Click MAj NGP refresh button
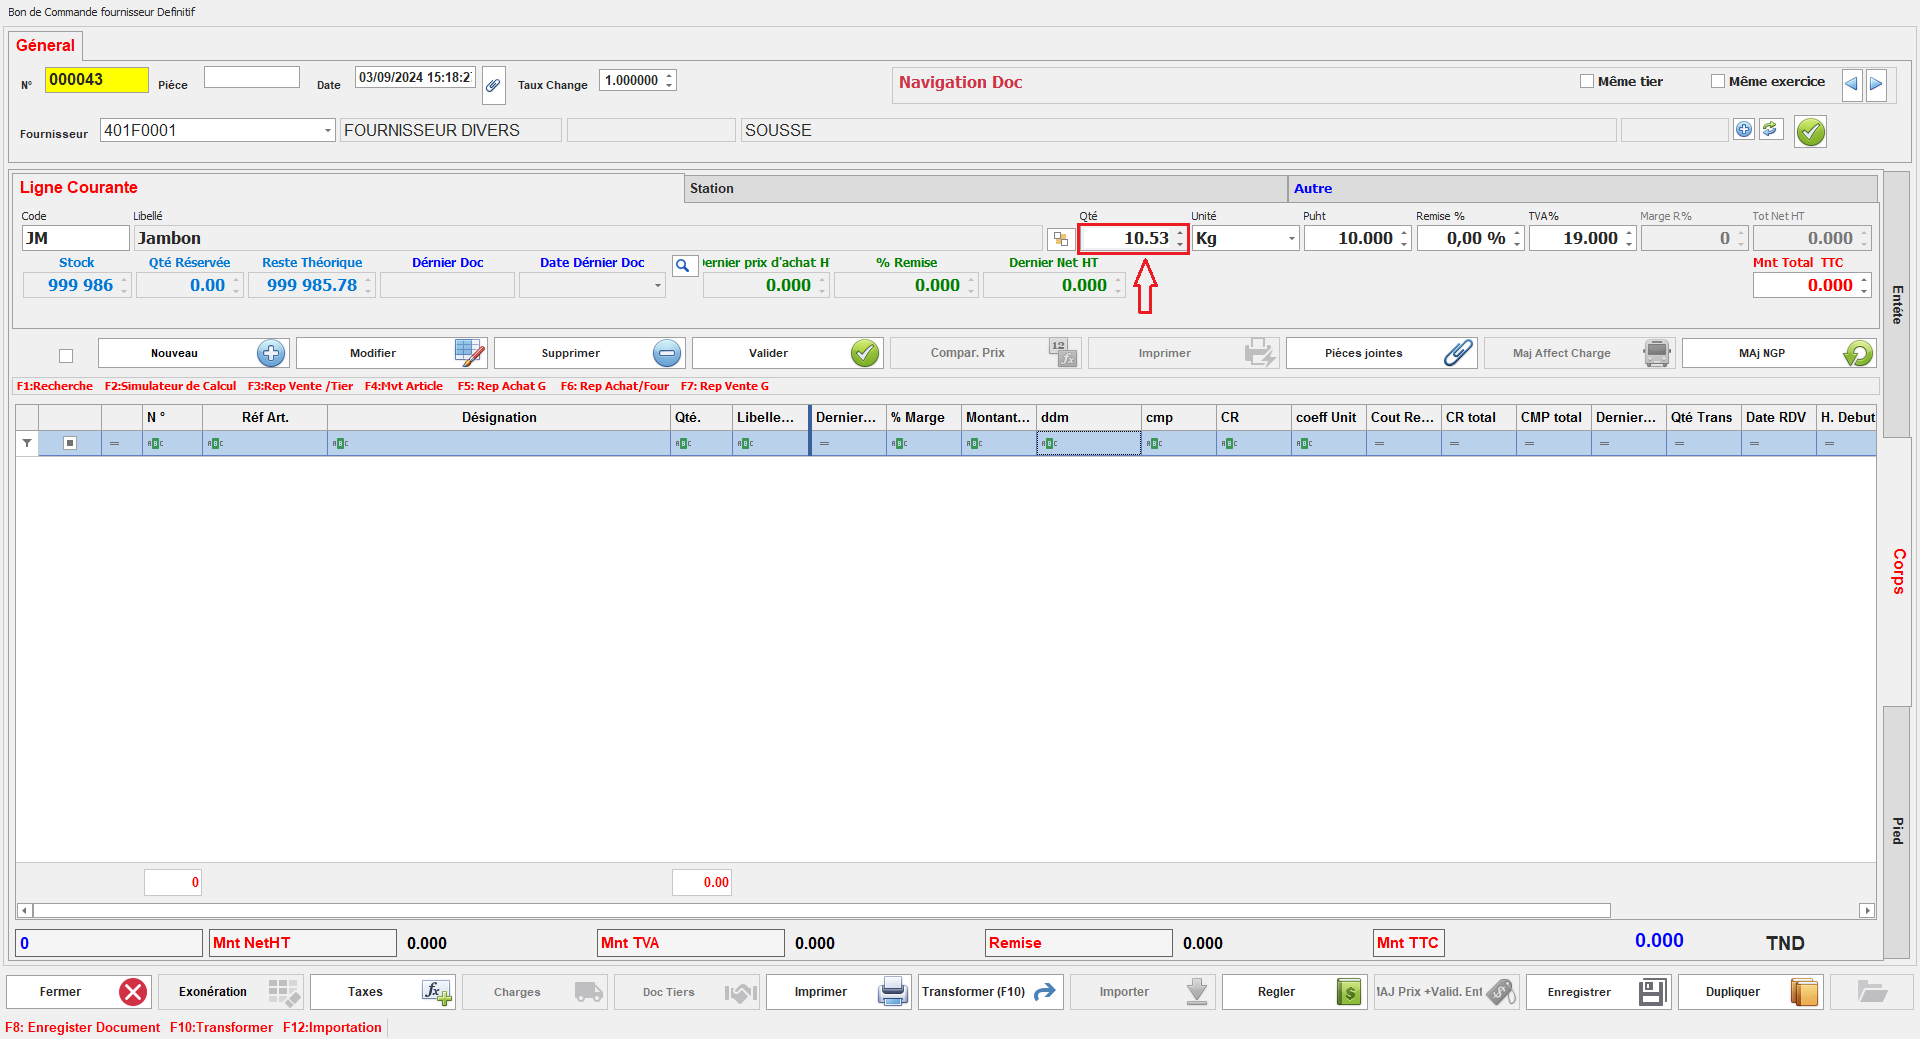 [1778, 353]
